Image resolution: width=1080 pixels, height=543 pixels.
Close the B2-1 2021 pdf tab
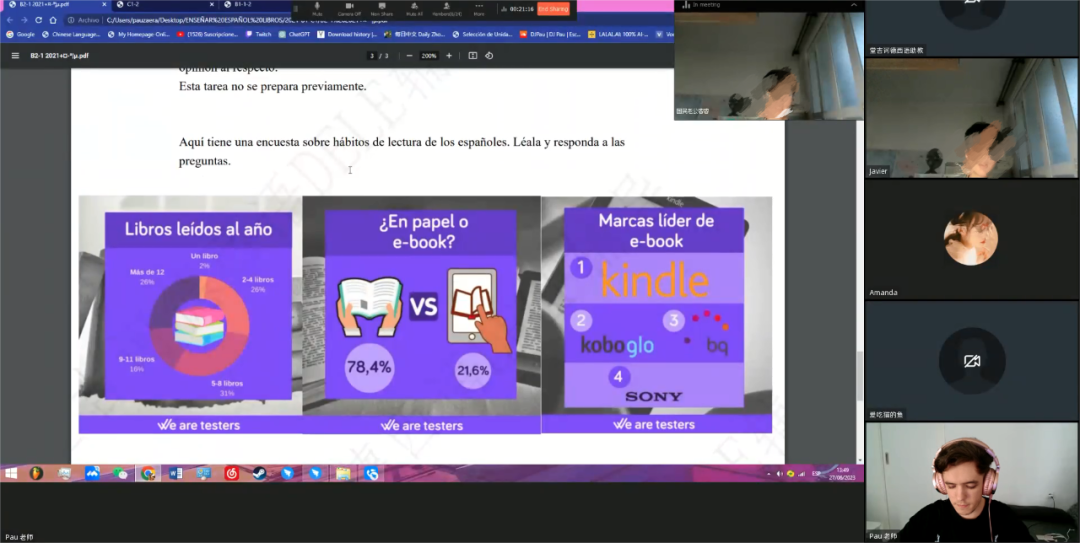pyautogui.click(x=104, y=4)
